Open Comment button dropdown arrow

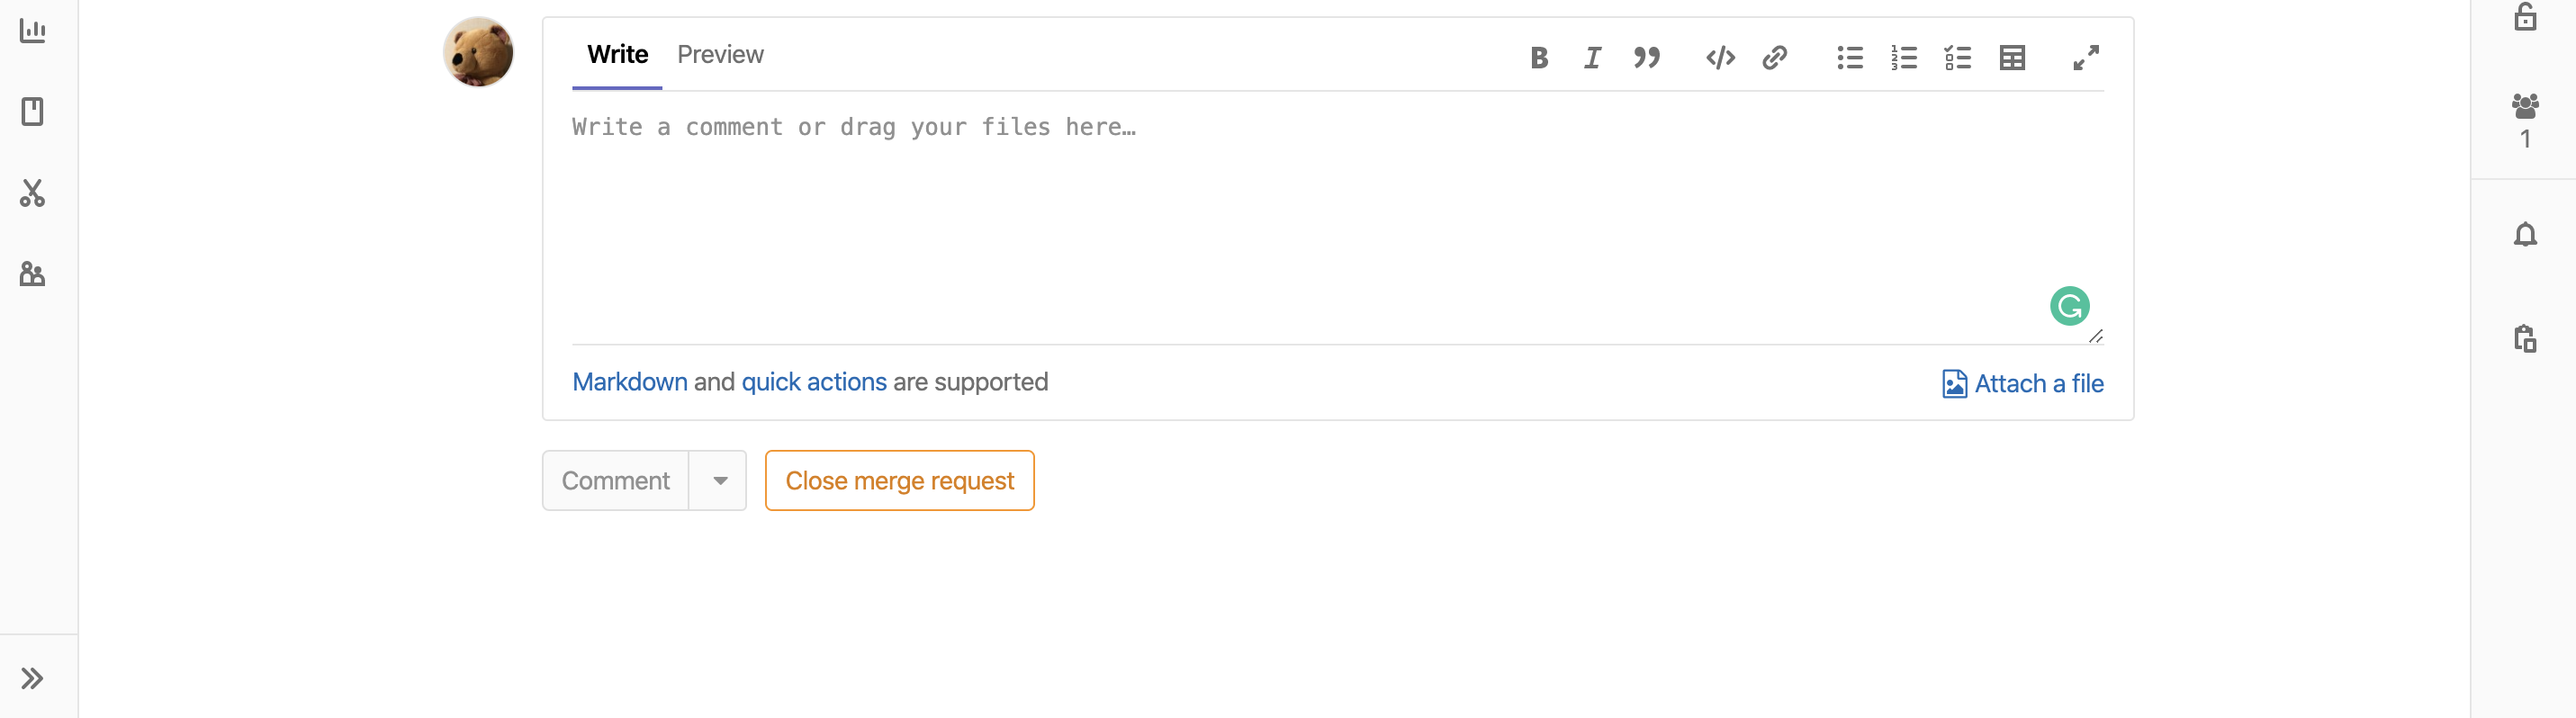coord(719,481)
